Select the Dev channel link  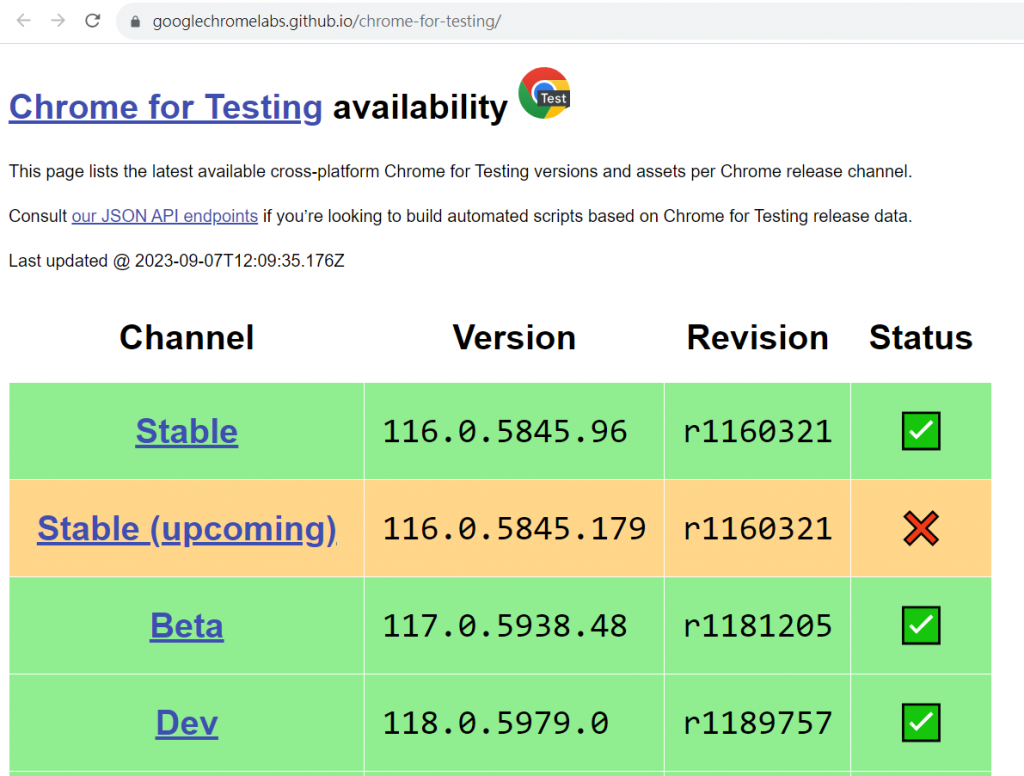(x=187, y=722)
